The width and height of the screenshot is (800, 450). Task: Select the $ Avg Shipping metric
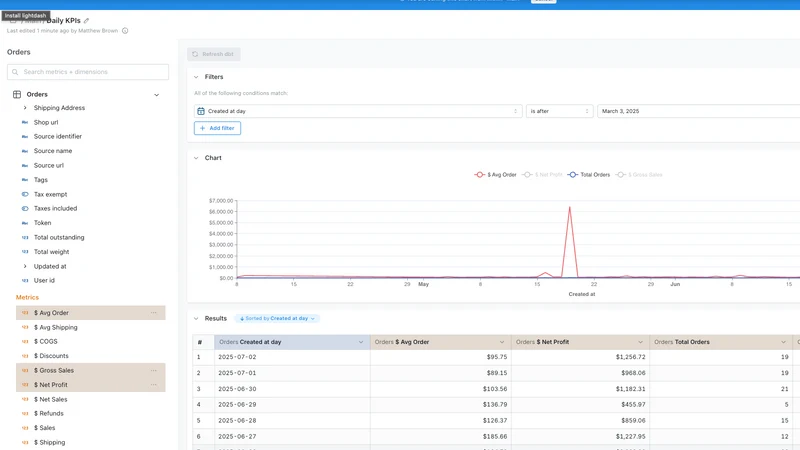click(x=56, y=328)
